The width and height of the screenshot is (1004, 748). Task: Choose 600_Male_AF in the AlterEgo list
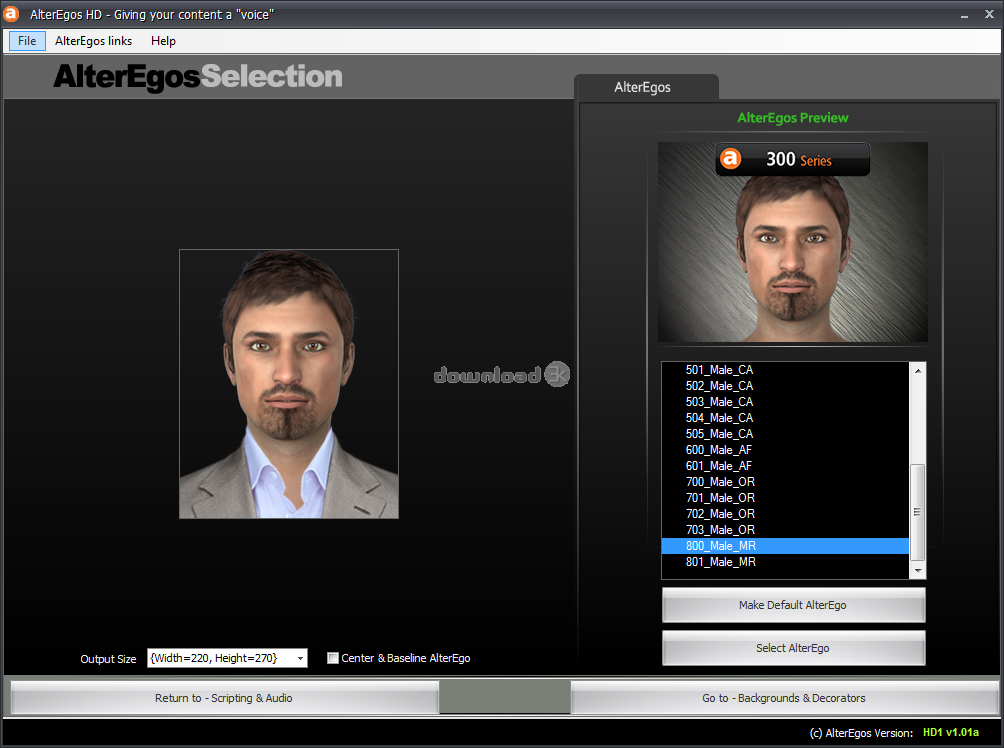[x=719, y=450]
